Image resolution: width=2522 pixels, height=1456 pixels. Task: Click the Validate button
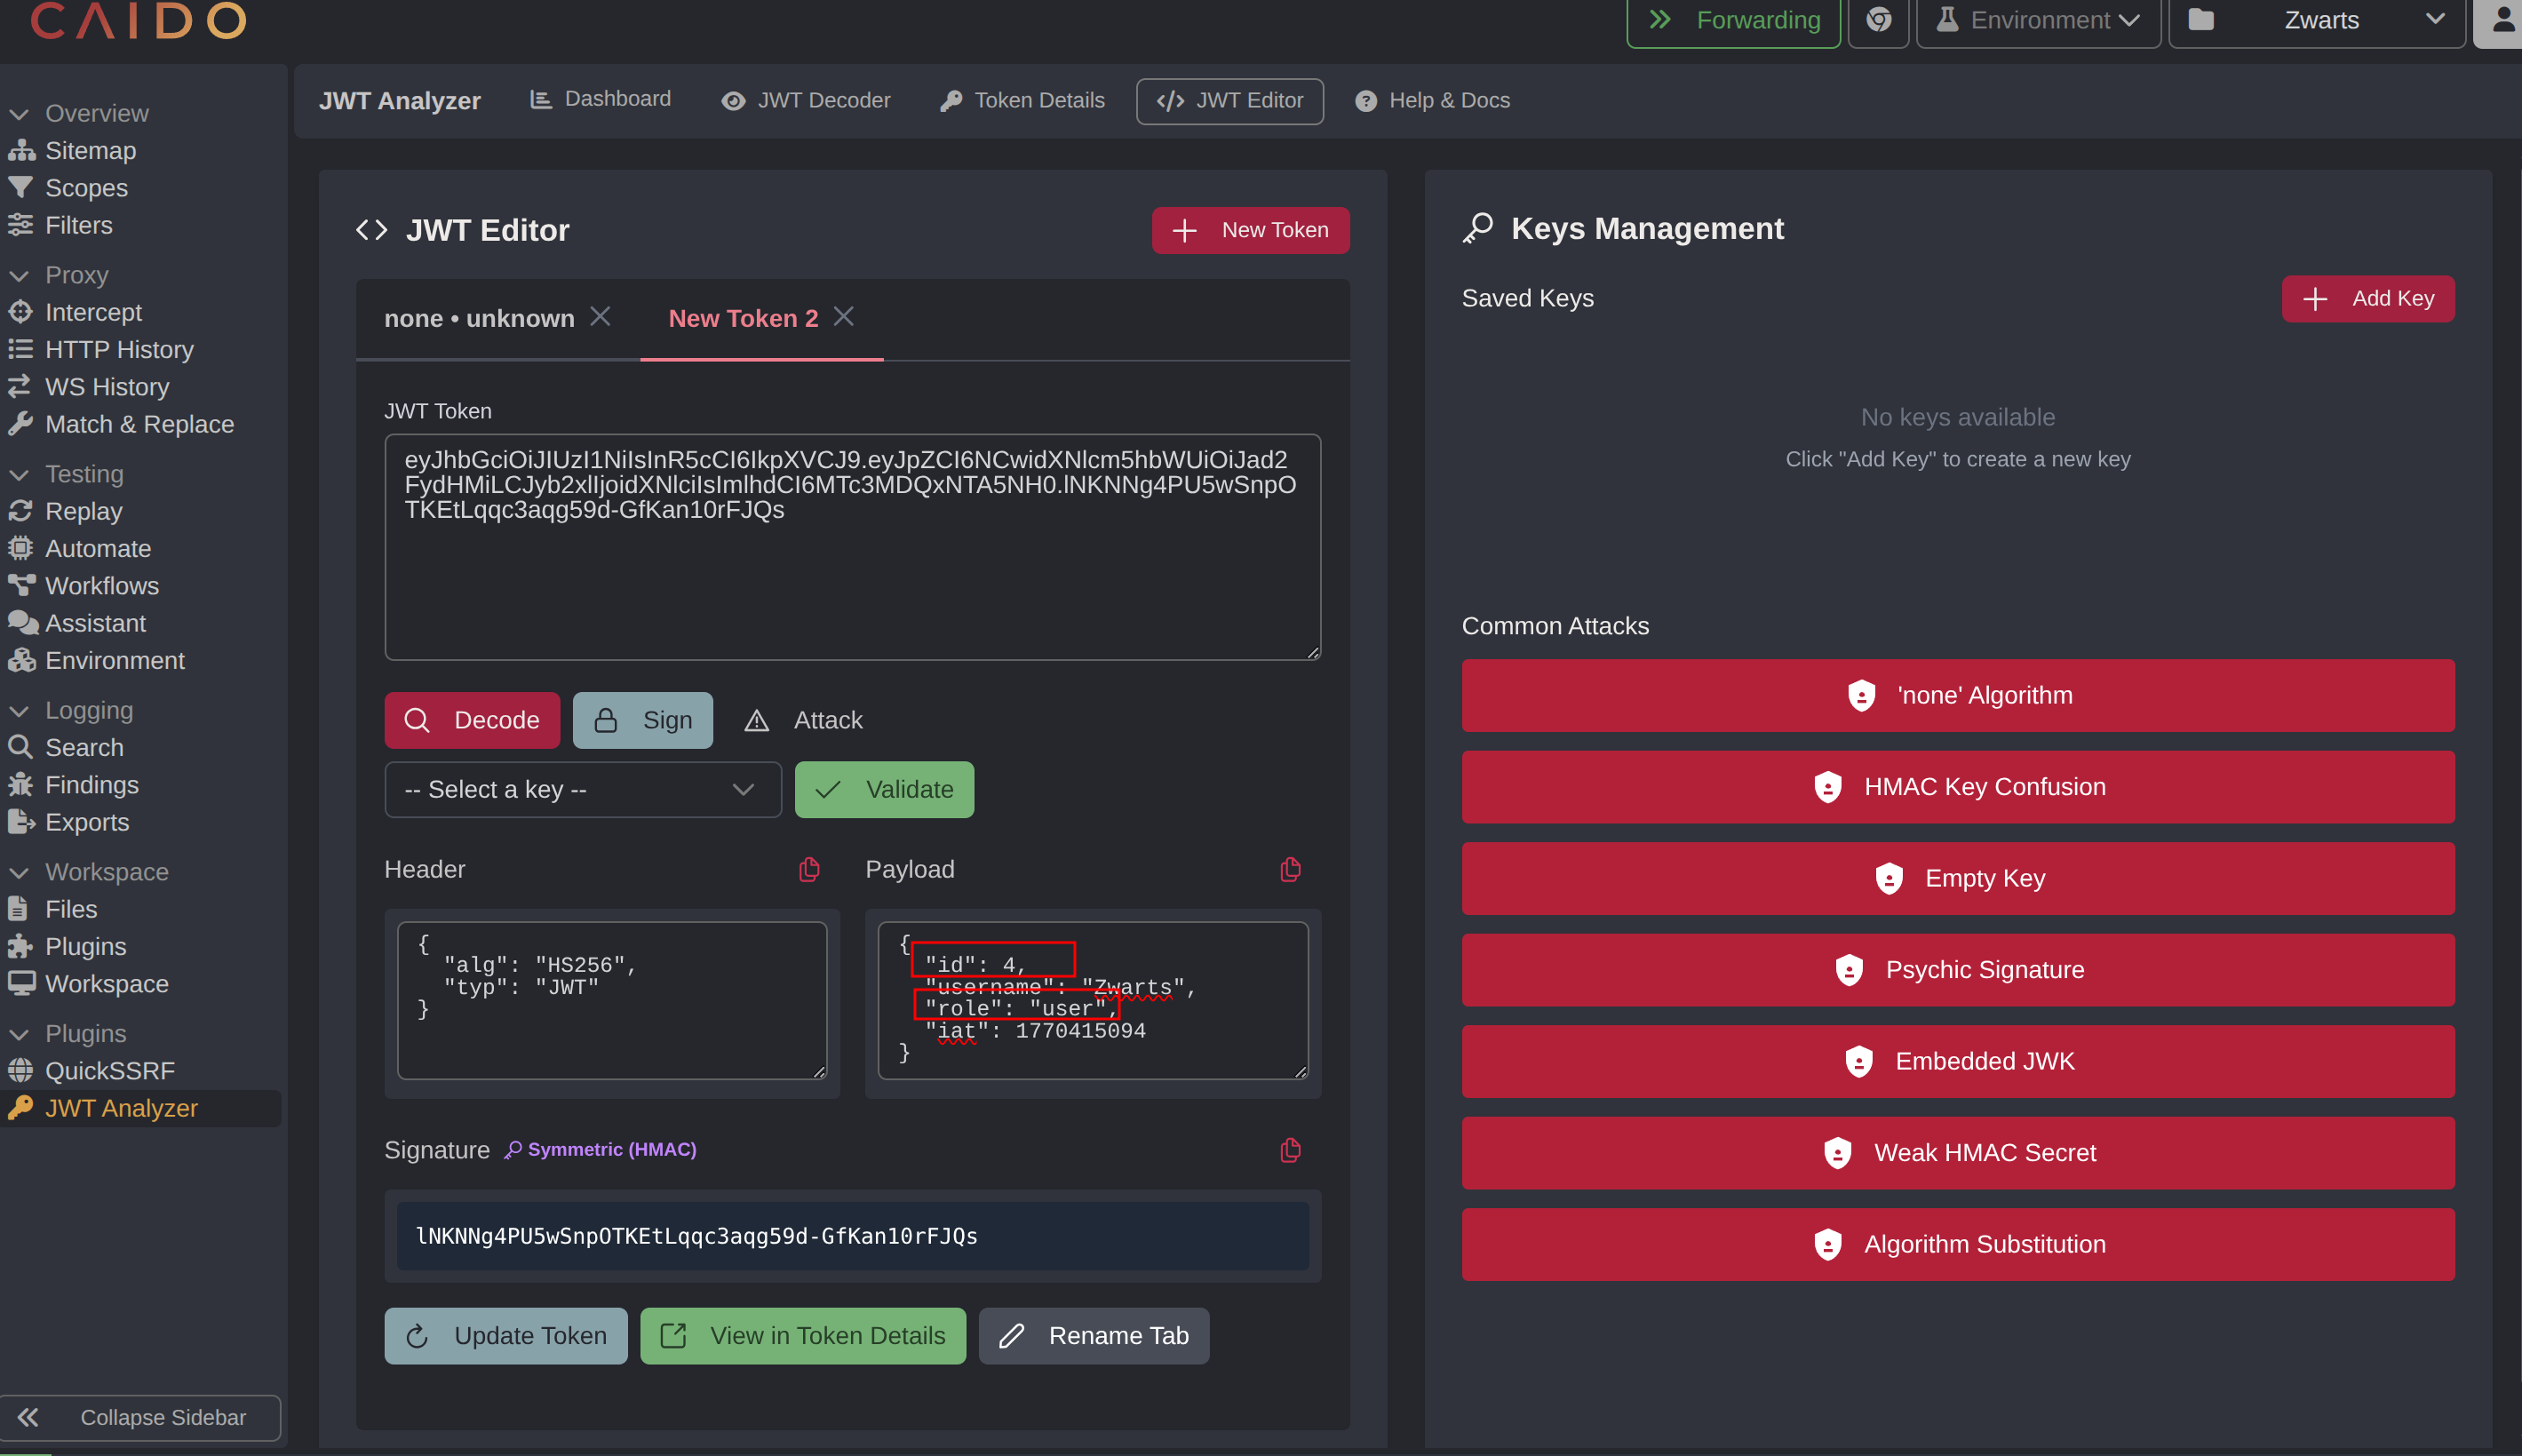tap(884, 789)
